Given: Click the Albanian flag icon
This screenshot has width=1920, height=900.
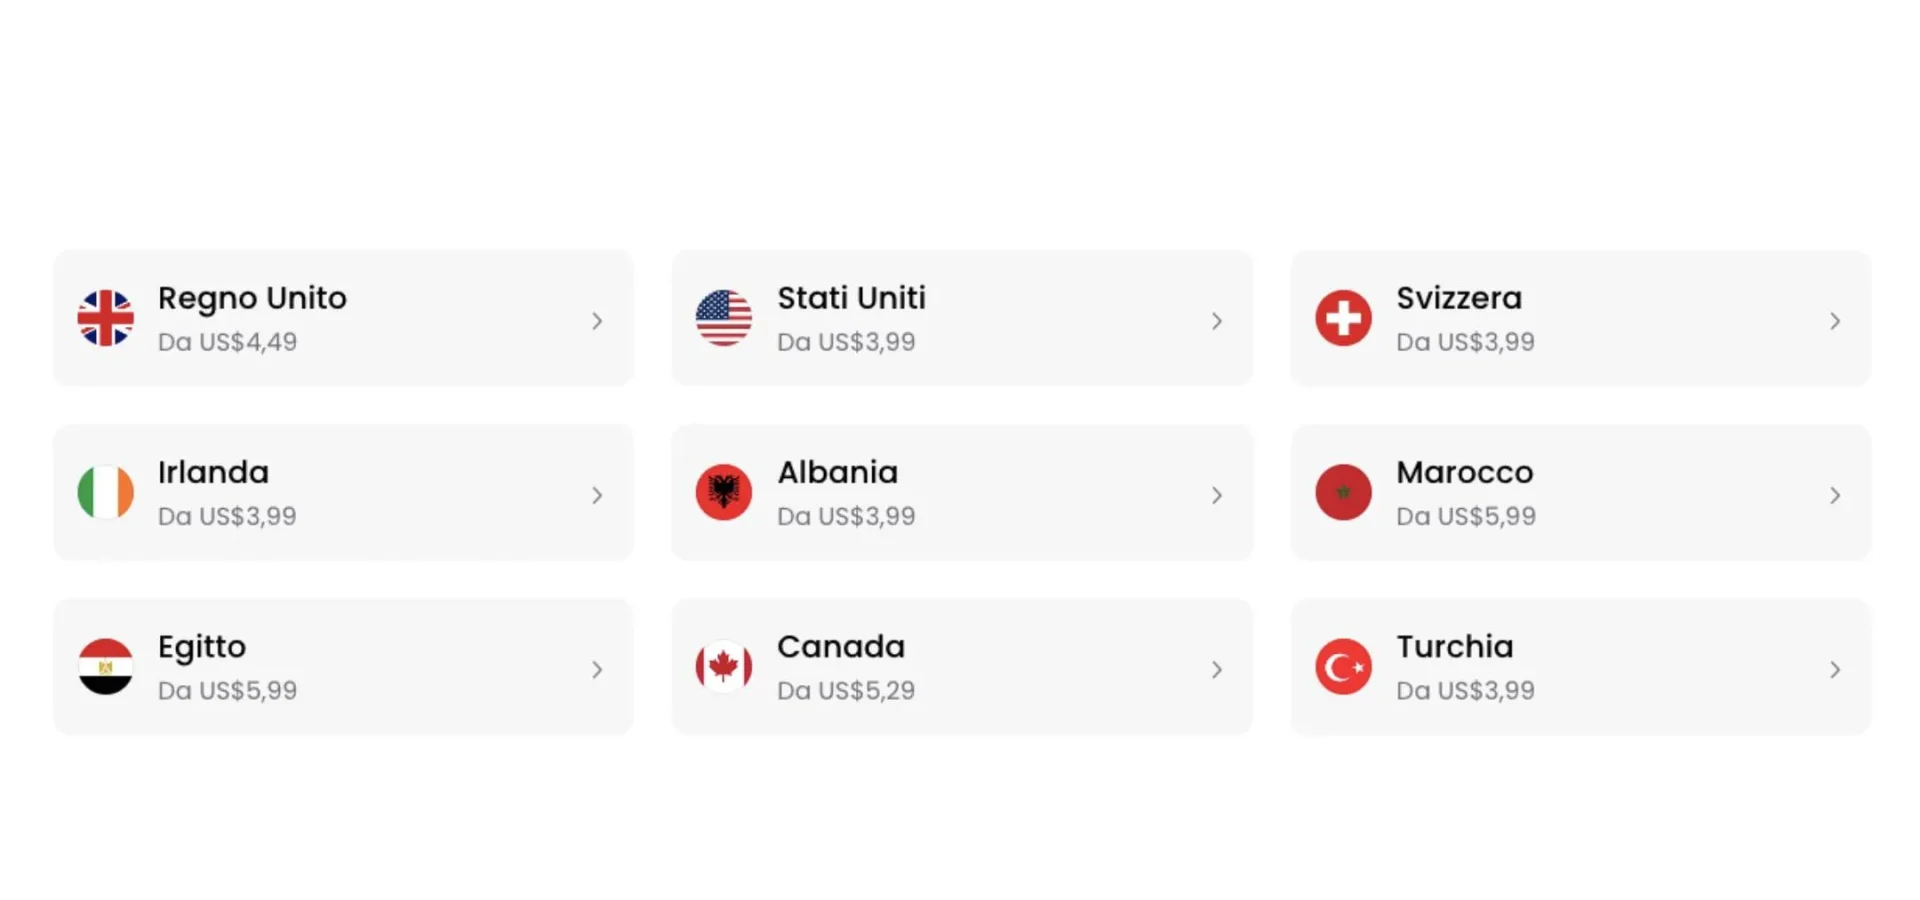Looking at the screenshot, I should click(724, 492).
